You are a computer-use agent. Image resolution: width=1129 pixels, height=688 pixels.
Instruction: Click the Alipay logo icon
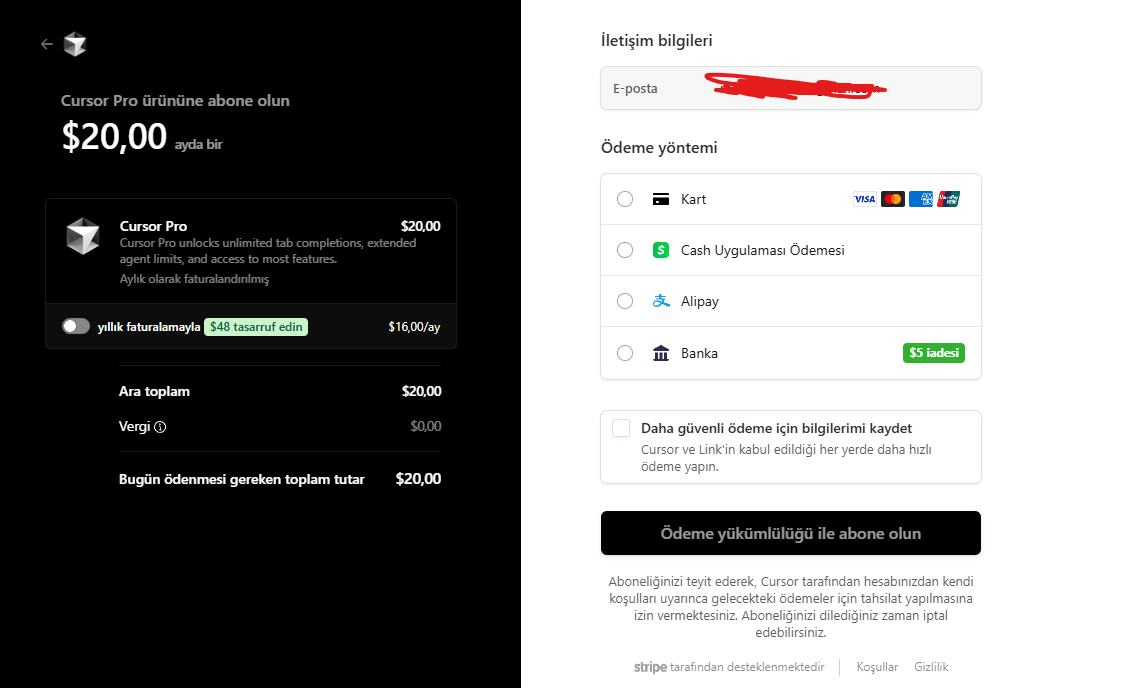(x=660, y=302)
